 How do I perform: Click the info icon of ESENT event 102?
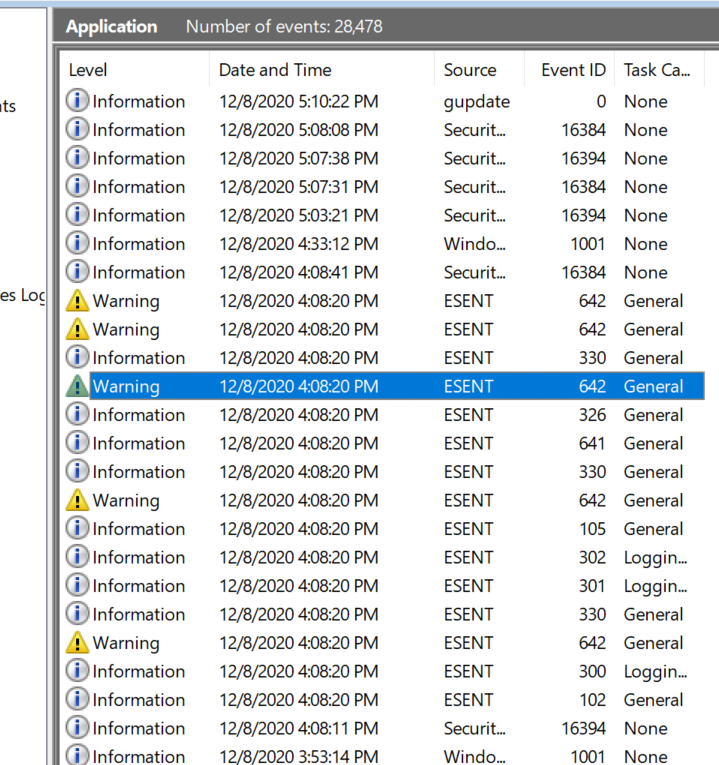[77, 699]
